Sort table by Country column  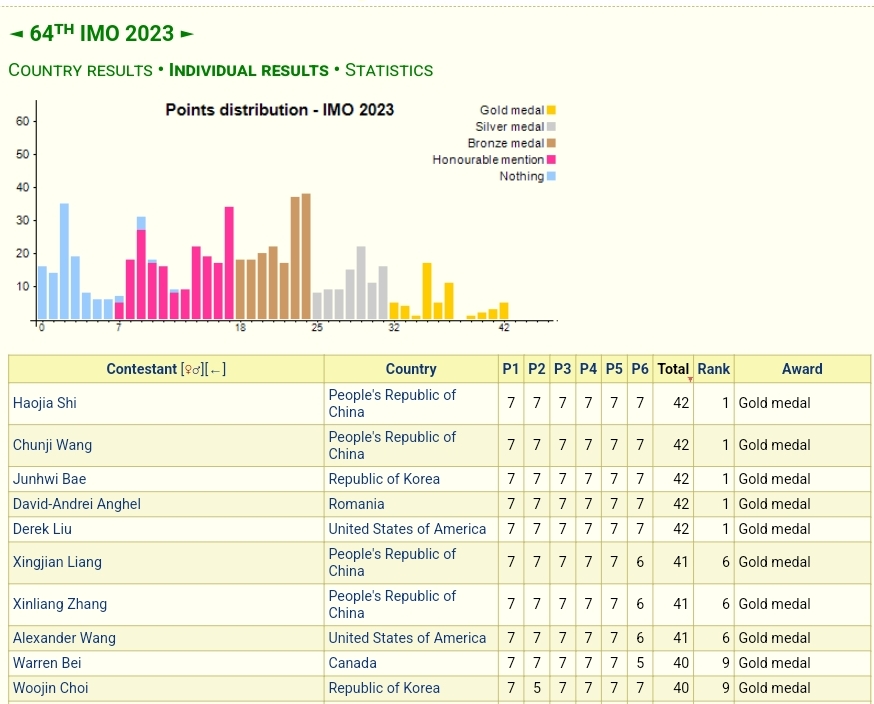(x=410, y=369)
